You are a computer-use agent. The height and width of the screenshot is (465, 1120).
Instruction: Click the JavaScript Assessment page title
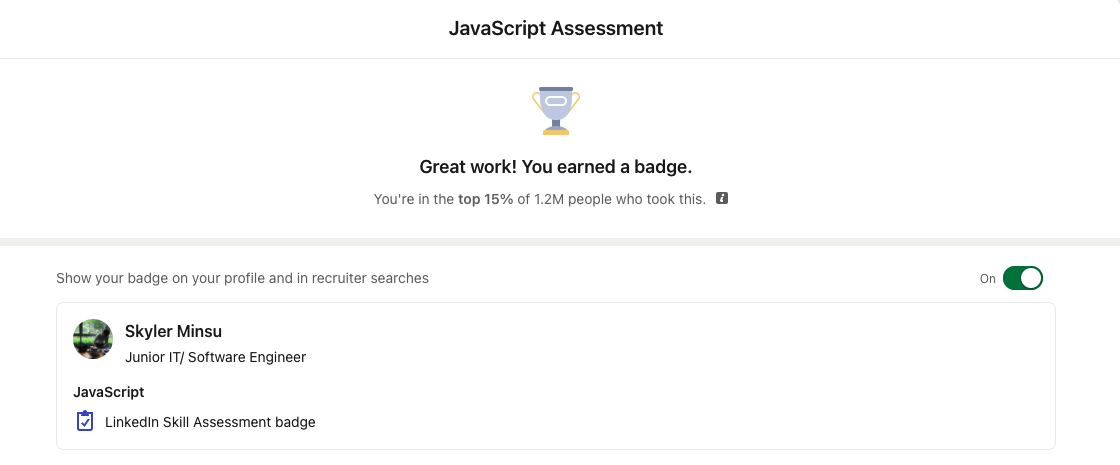pyautogui.click(x=556, y=29)
